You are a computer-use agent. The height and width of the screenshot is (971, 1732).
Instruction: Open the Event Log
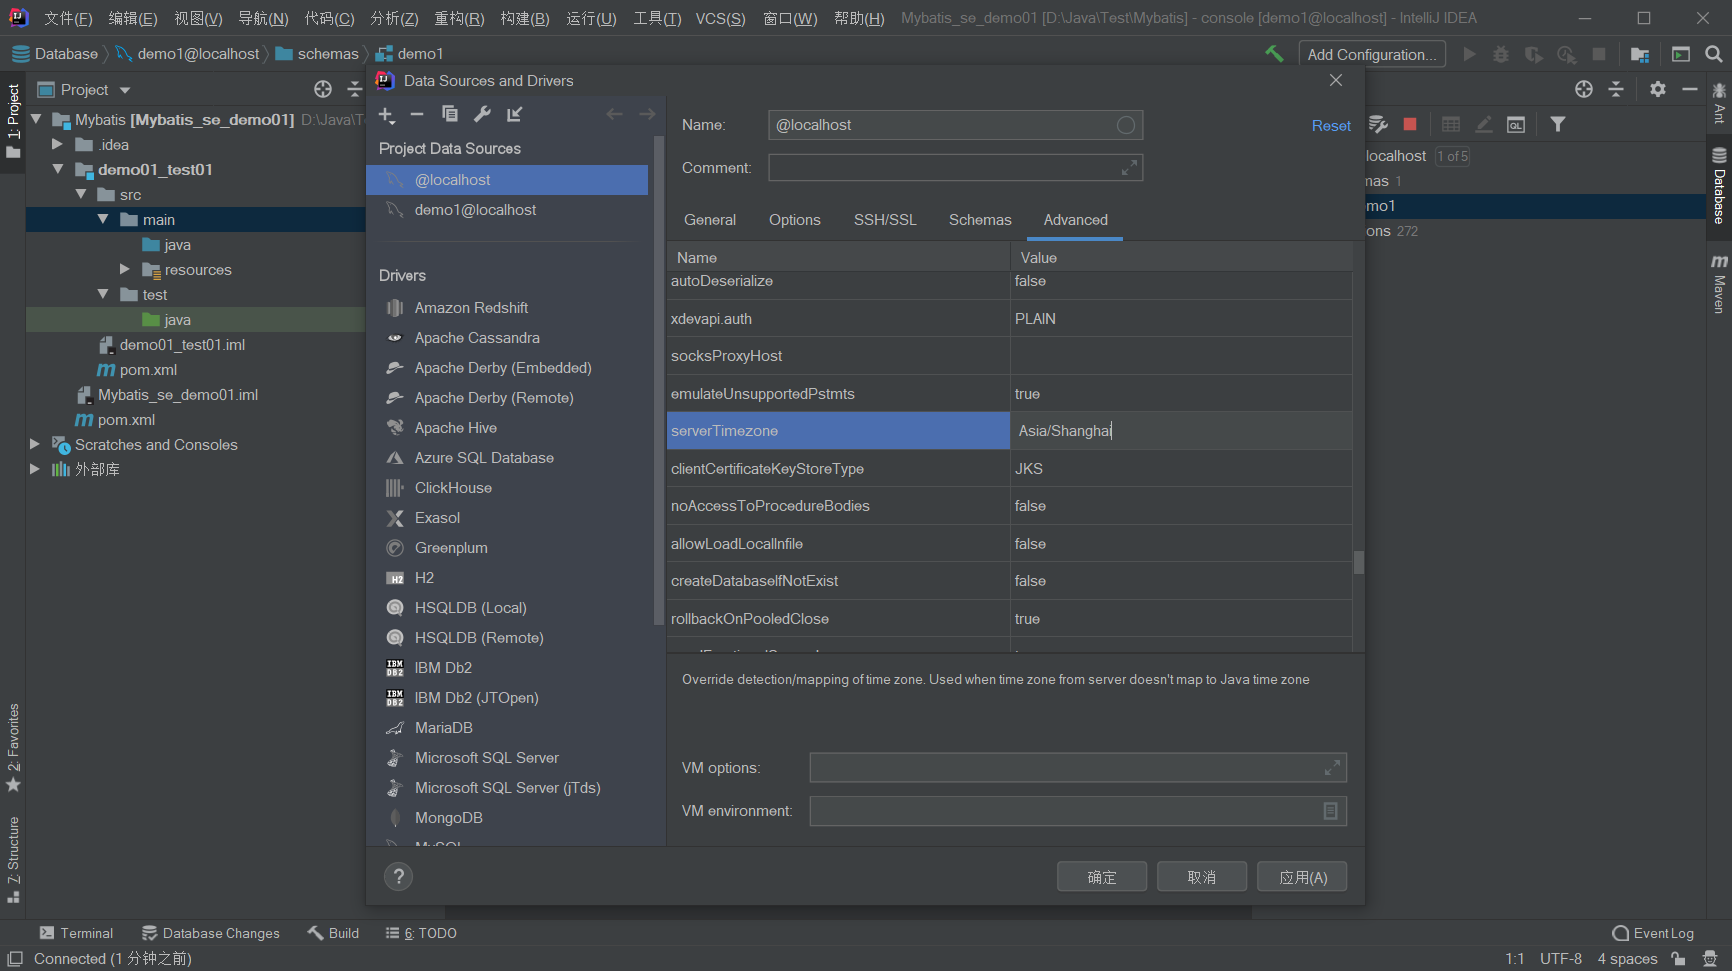[1653, 933]
